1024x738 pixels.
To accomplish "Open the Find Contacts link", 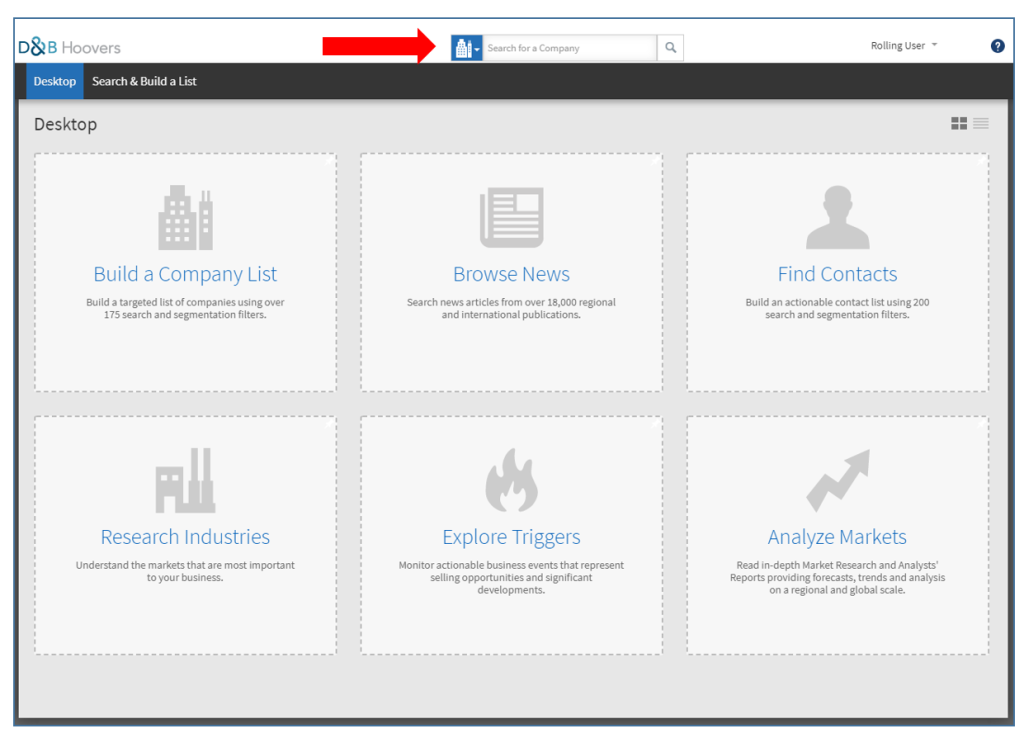I will 838,274.
